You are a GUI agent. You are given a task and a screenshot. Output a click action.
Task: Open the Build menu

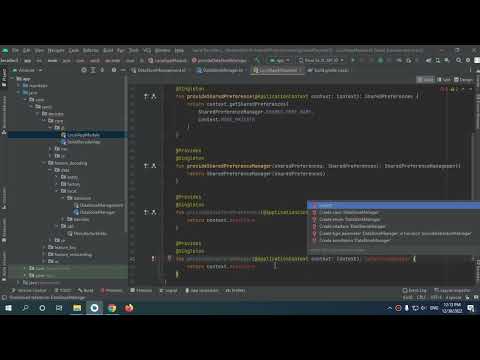click(108, 51)
